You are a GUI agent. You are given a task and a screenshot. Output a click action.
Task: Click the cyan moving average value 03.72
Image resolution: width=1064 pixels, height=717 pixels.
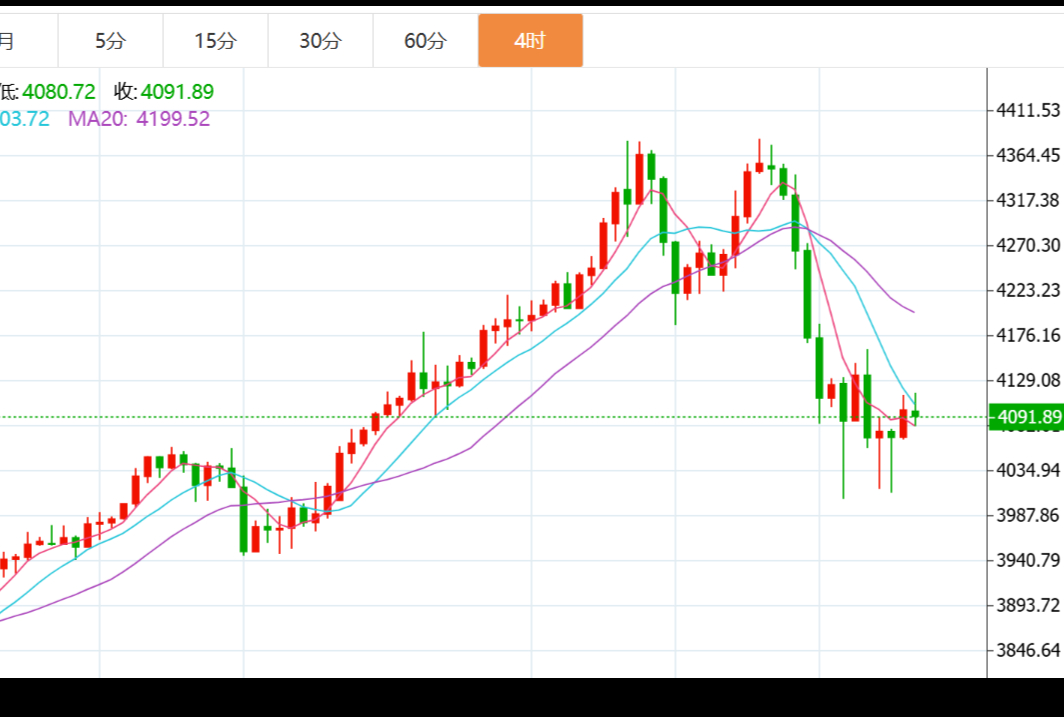tap(25, 119)
